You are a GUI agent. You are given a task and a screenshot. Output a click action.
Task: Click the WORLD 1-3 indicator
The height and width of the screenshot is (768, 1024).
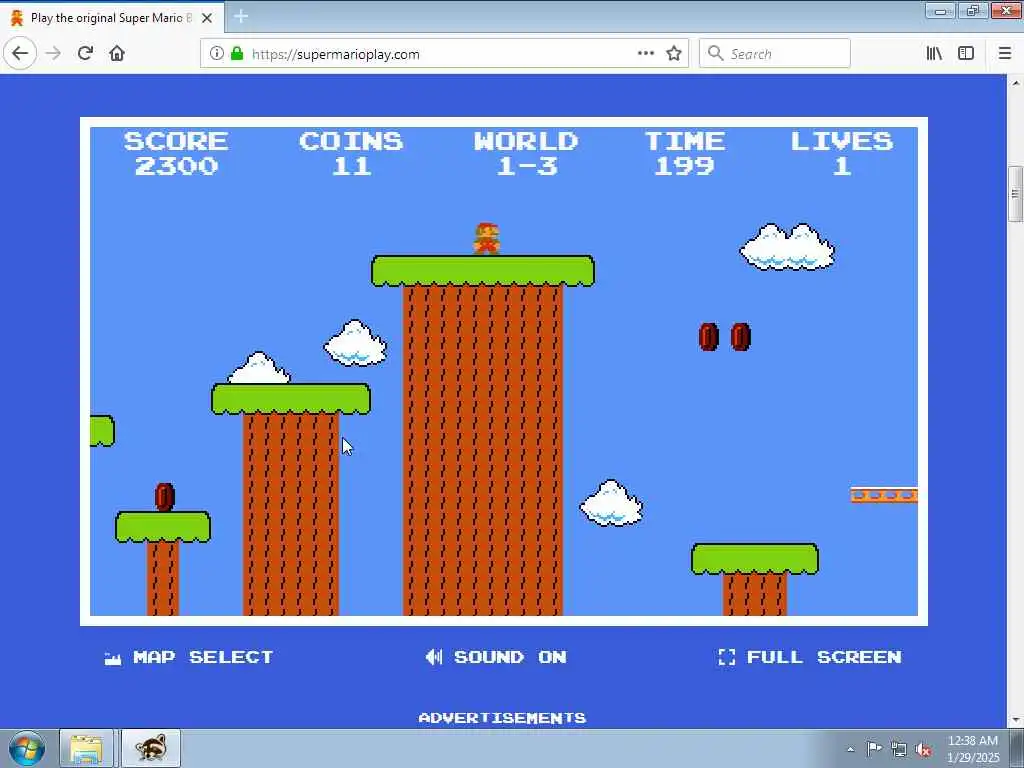click(526, 154)
